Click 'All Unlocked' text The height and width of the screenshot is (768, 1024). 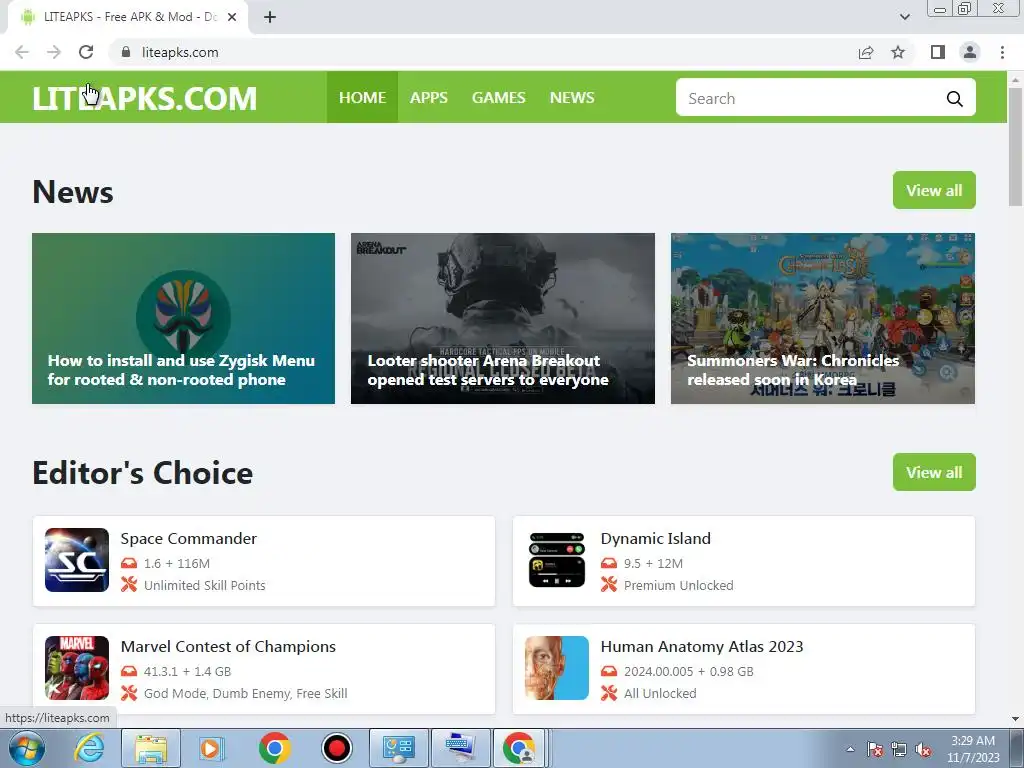click(x=660, y=693)
